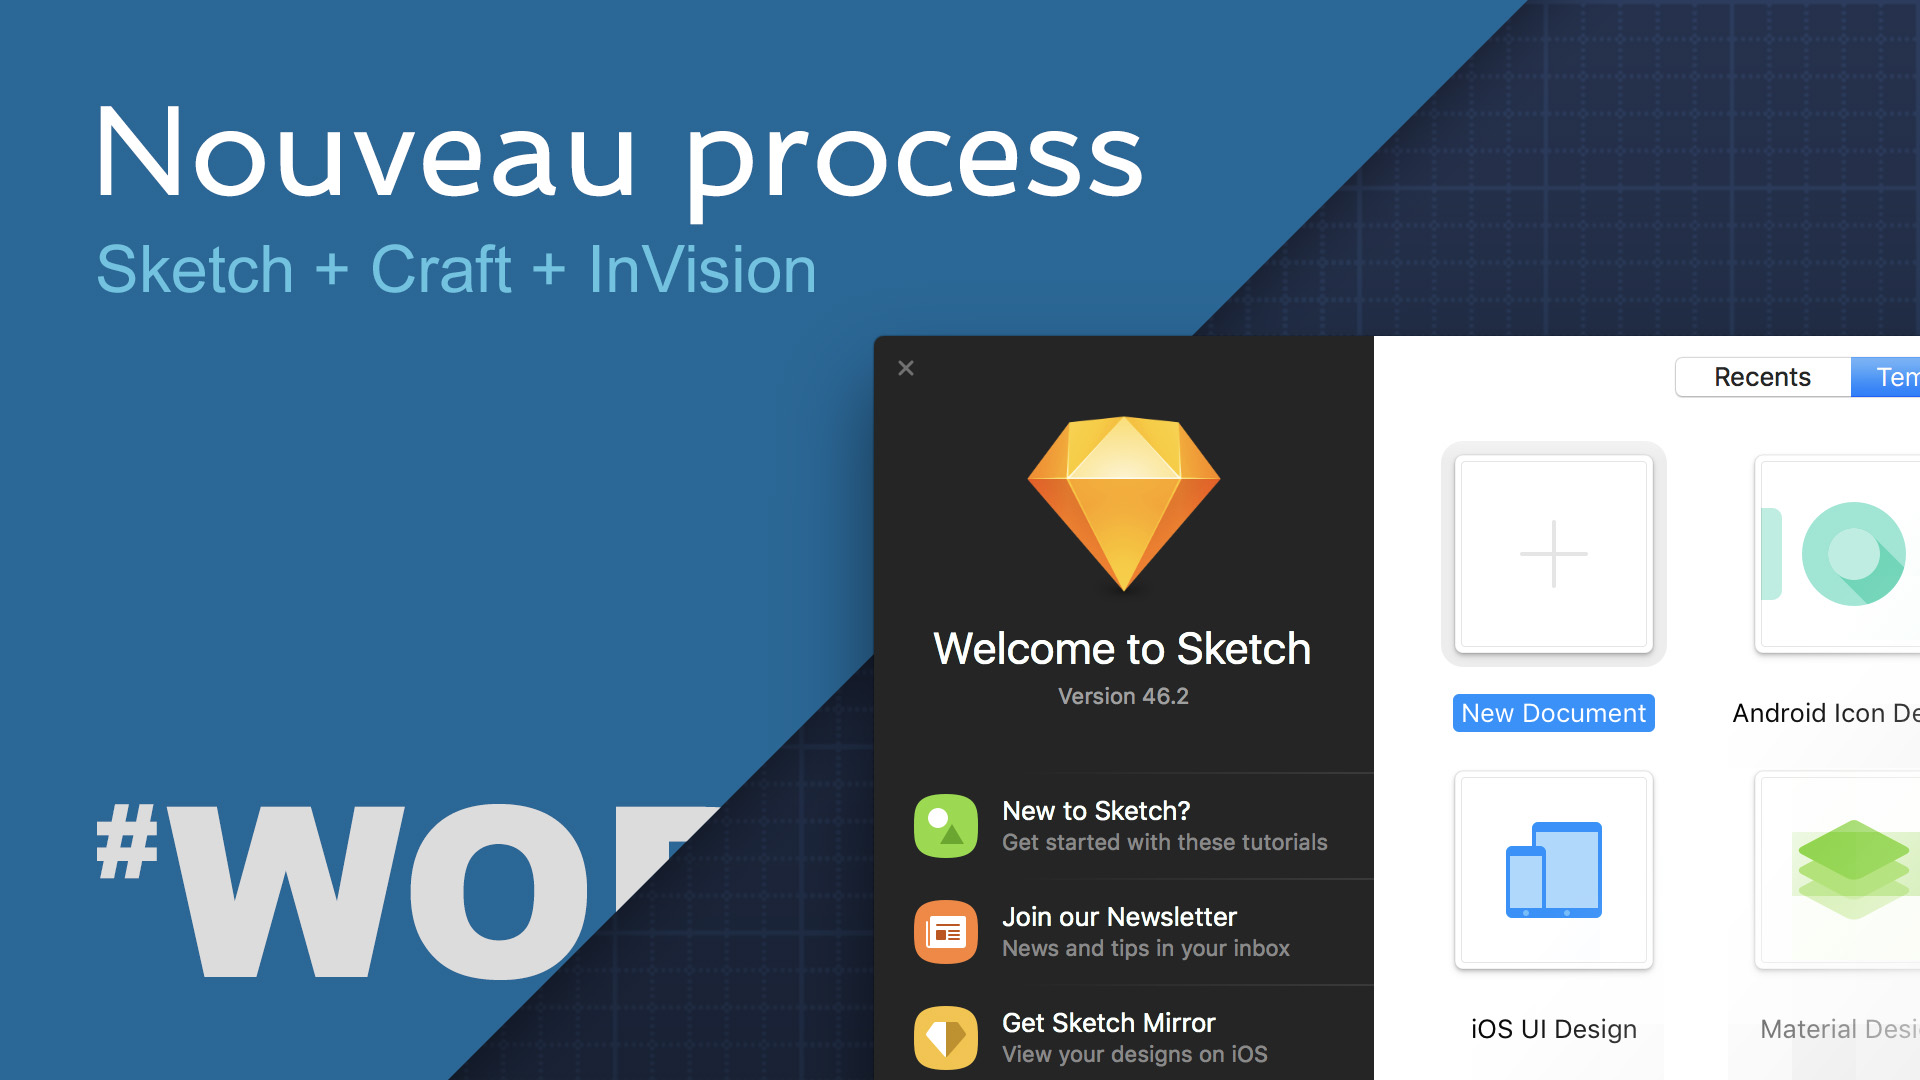Switch to the Recents tab
This screenshot has height=1080, width=1920.
1762,377
